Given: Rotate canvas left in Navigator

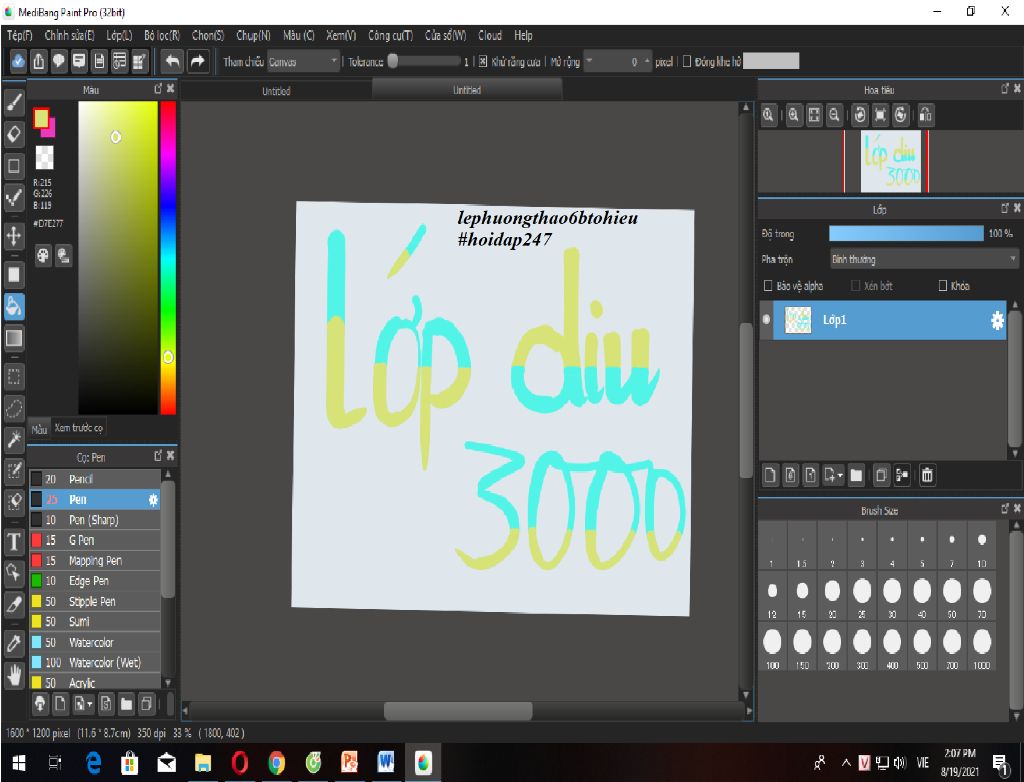Looking at the screenshot, I should point(860,116).
